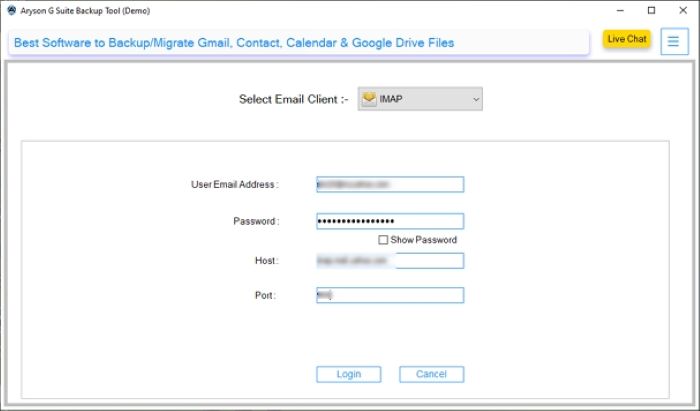Click the Port input field
700x411 pixels.
(390, 295)
